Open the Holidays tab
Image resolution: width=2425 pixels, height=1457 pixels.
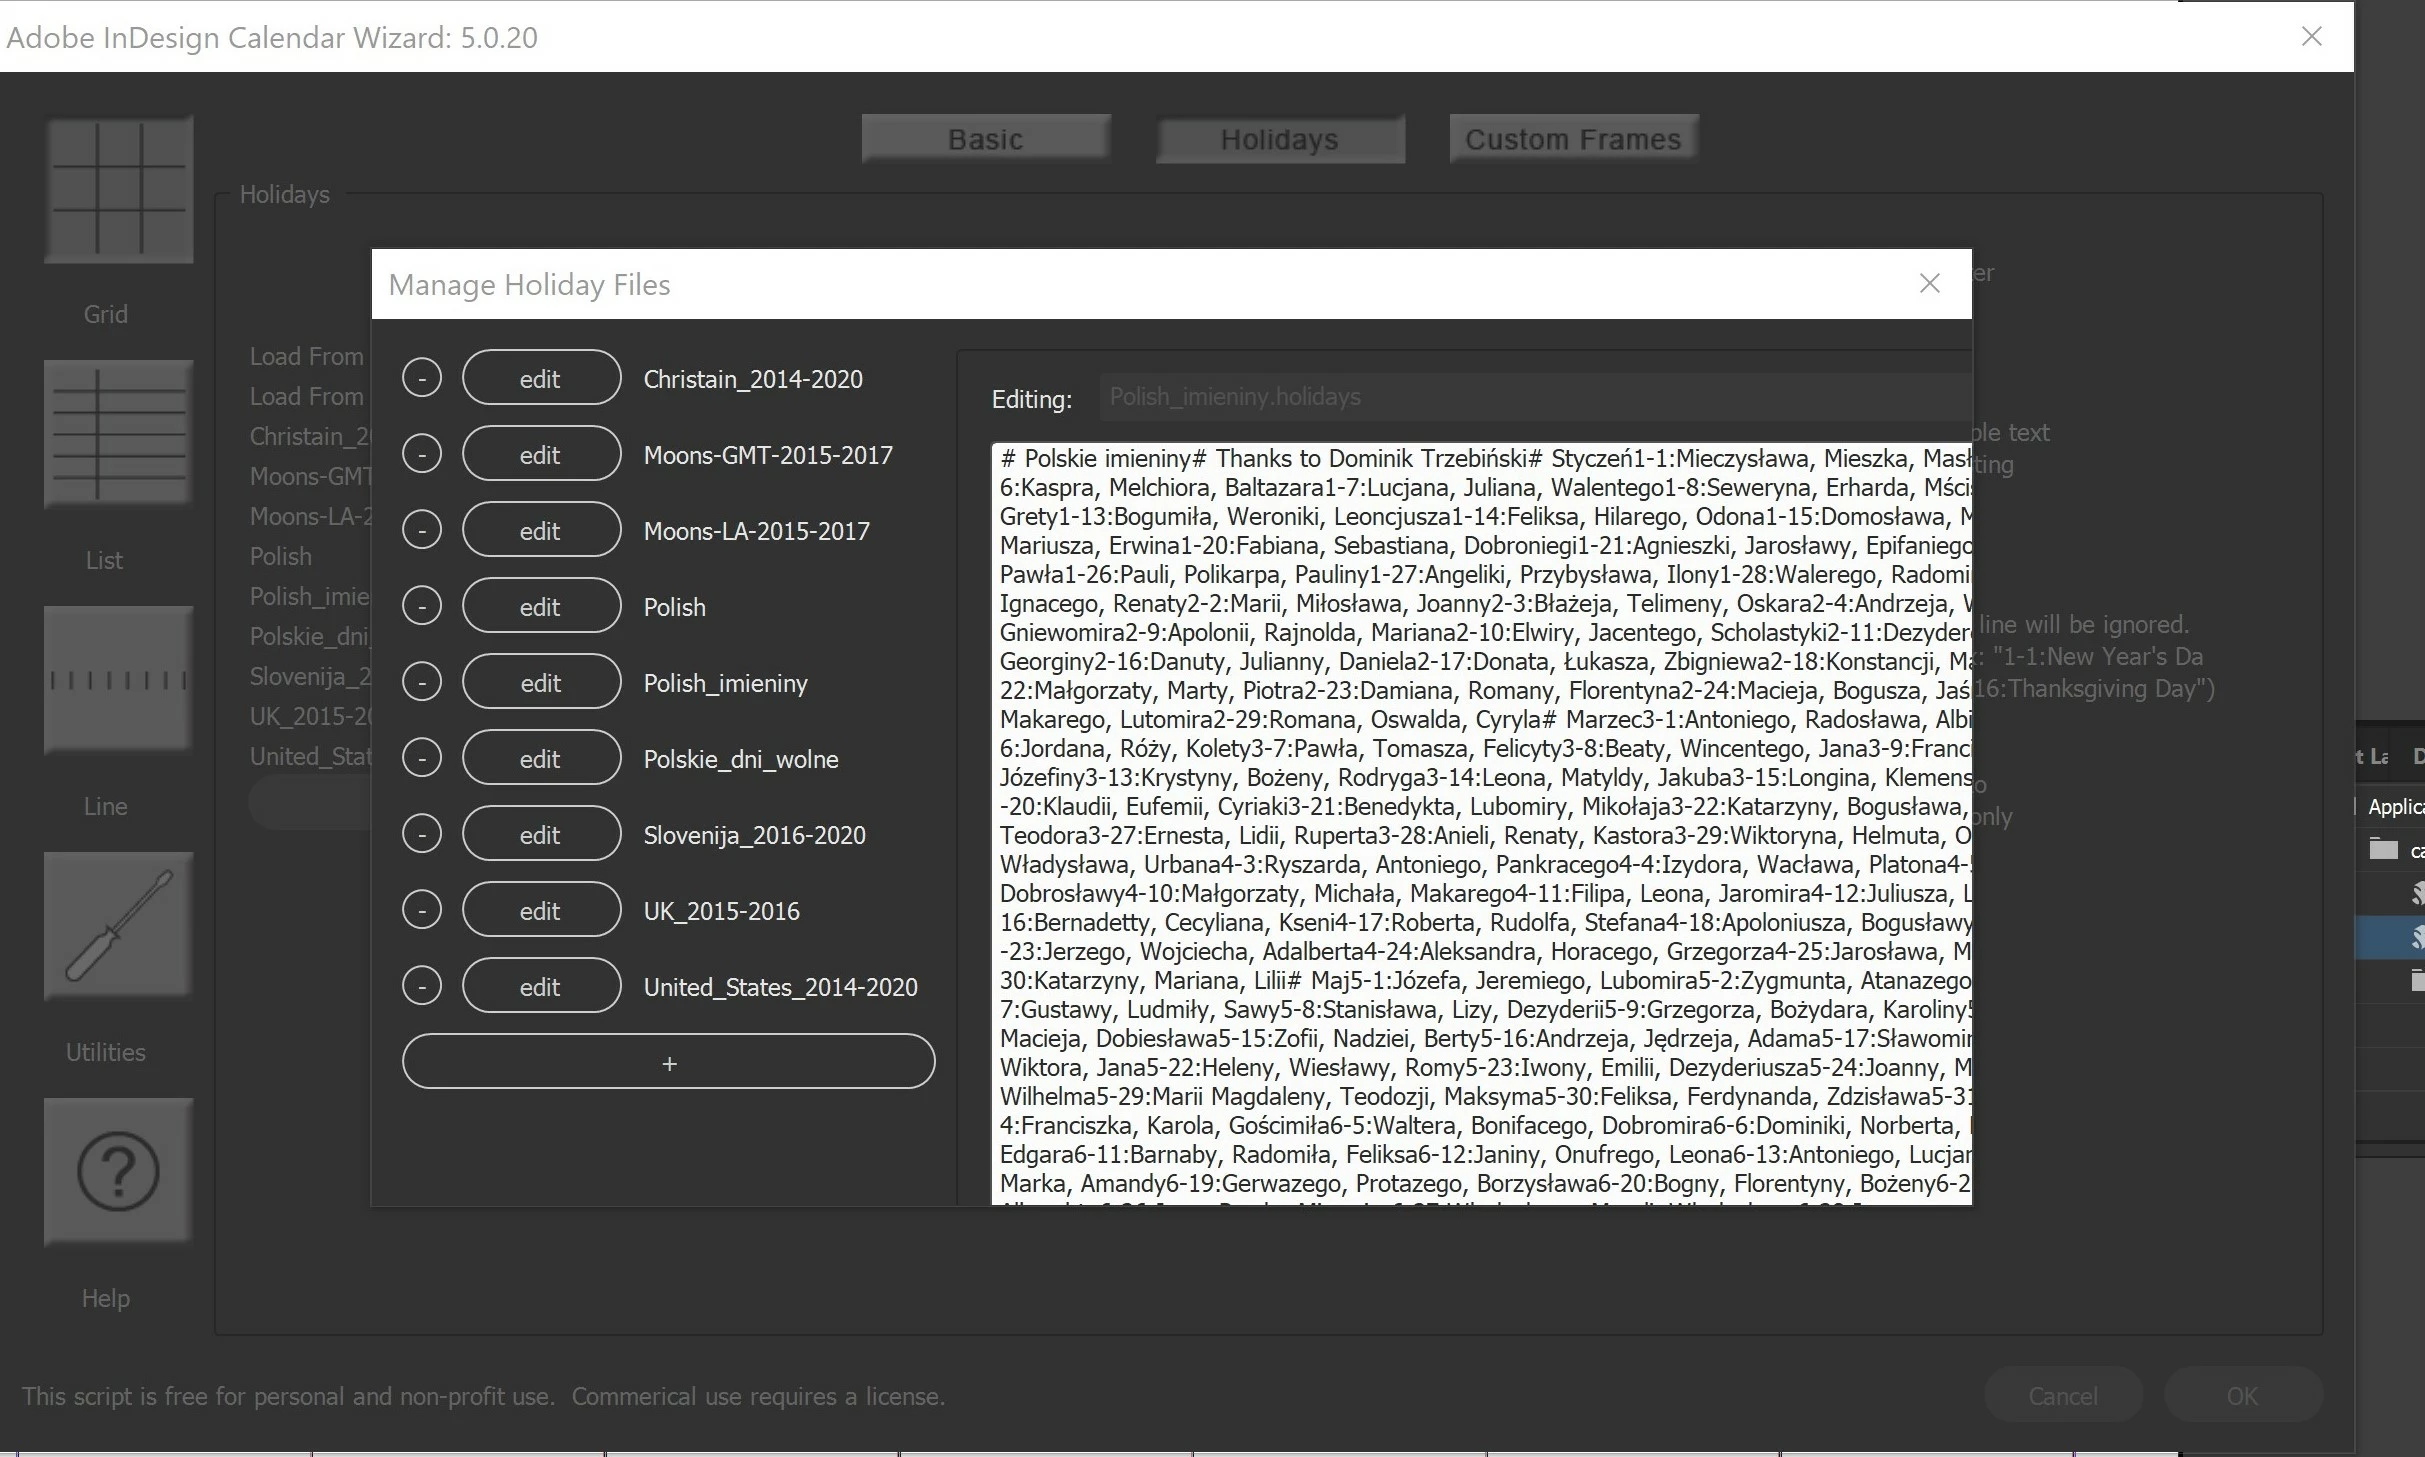[x=1279, y=139]
